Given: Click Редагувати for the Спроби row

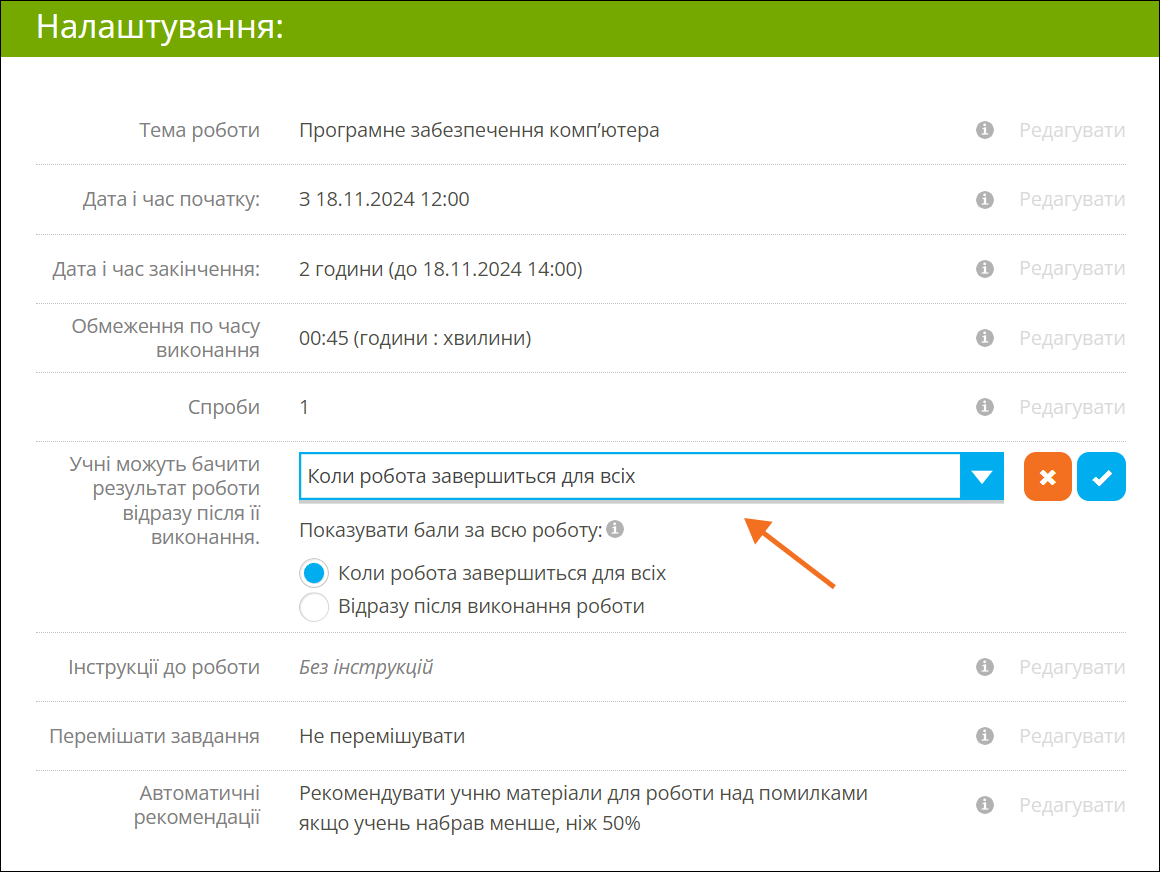Looking at the screenshot, I should pos(1072,407).
